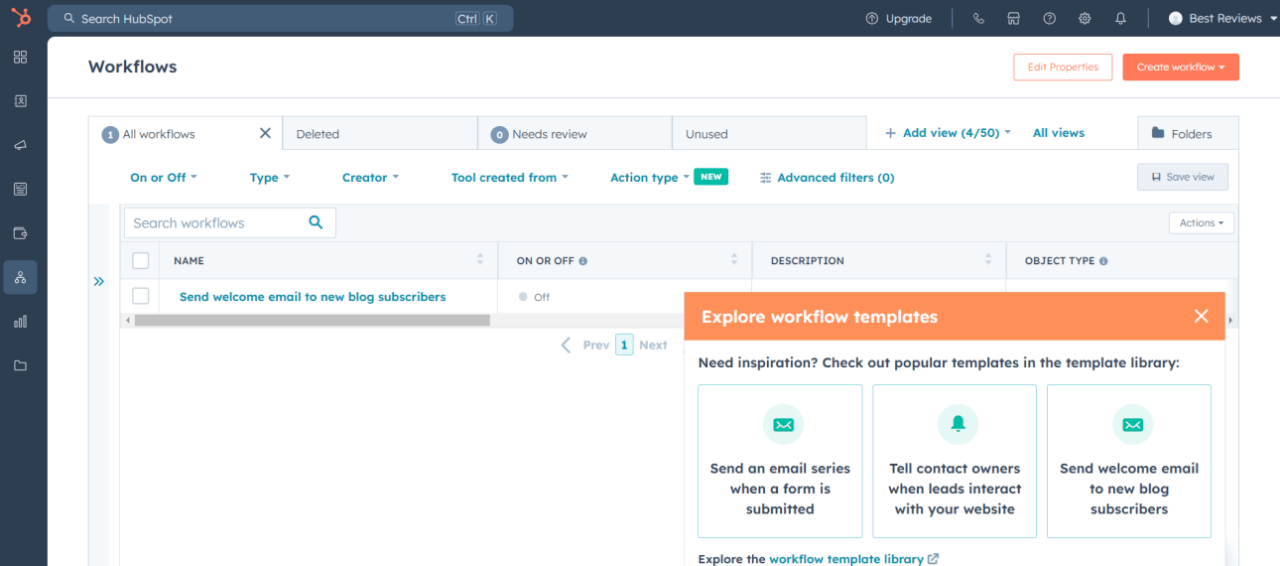The width and height of the screenshot is (1280, 566).
Task: Open the Actions dropdown above the table
Action: 1201,223
